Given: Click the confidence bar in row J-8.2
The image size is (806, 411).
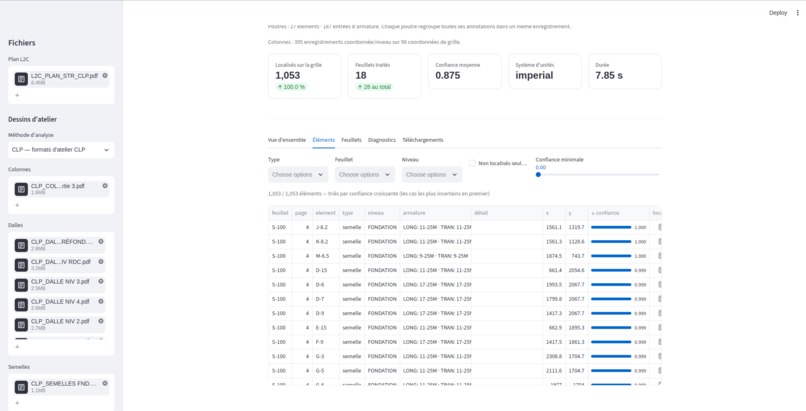Looking at the screenshot, I should point(611,227).
